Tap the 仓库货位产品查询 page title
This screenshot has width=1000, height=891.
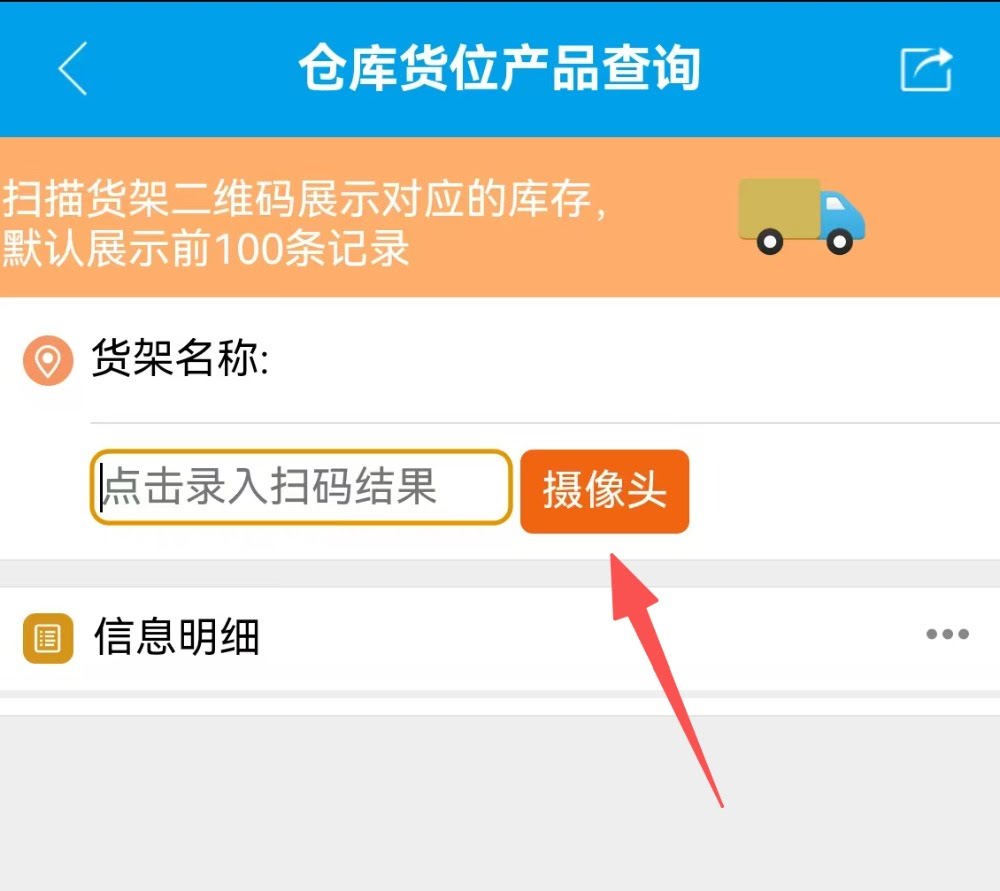pyautogui.click(x=500, y=68)
